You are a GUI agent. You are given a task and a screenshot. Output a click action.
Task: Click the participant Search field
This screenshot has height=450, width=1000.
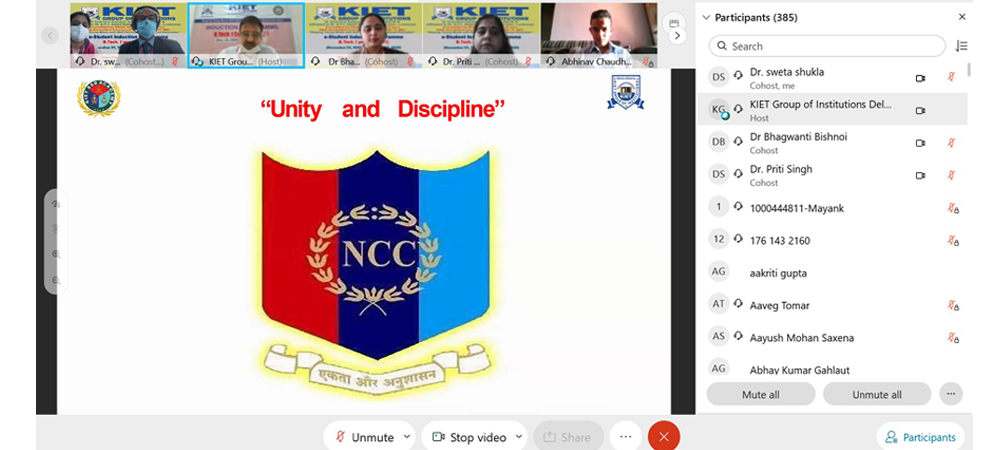tap(826, 46)
